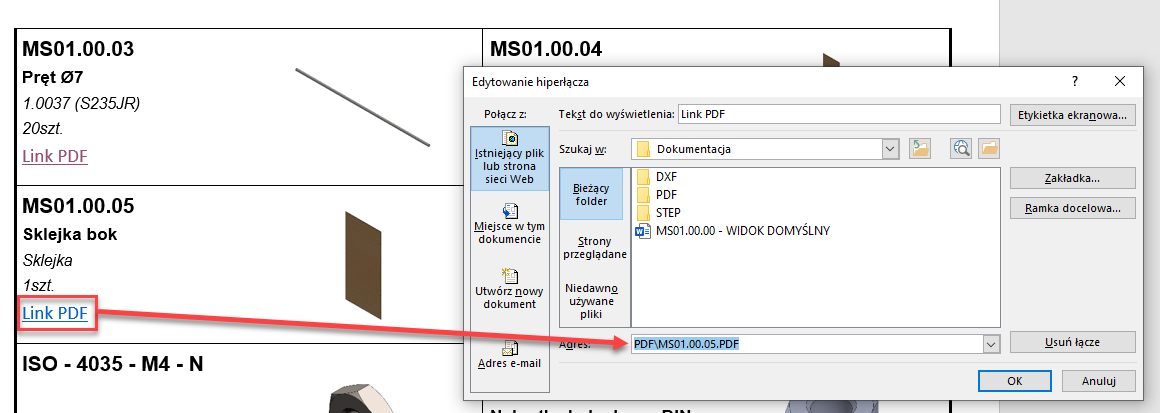Viewport: 1160px width, 413px height.
Task: Select the STEP folder in list
Action: [x=668, y=213]
